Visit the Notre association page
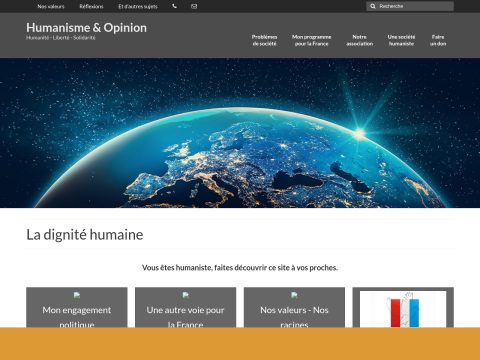 359,40
